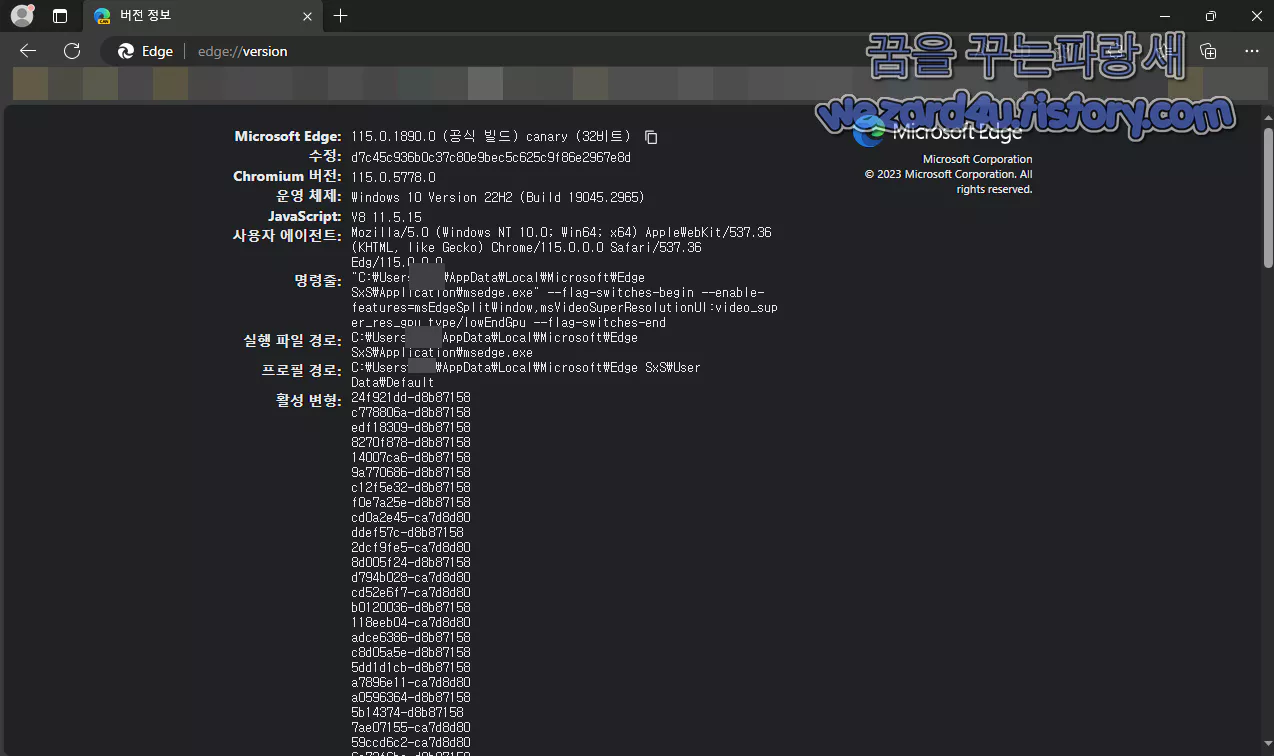The height and width of the screenshot is (756, 1274).
Task: Open the Settings and more ellipsis menu
Action: pos(1251,51)
